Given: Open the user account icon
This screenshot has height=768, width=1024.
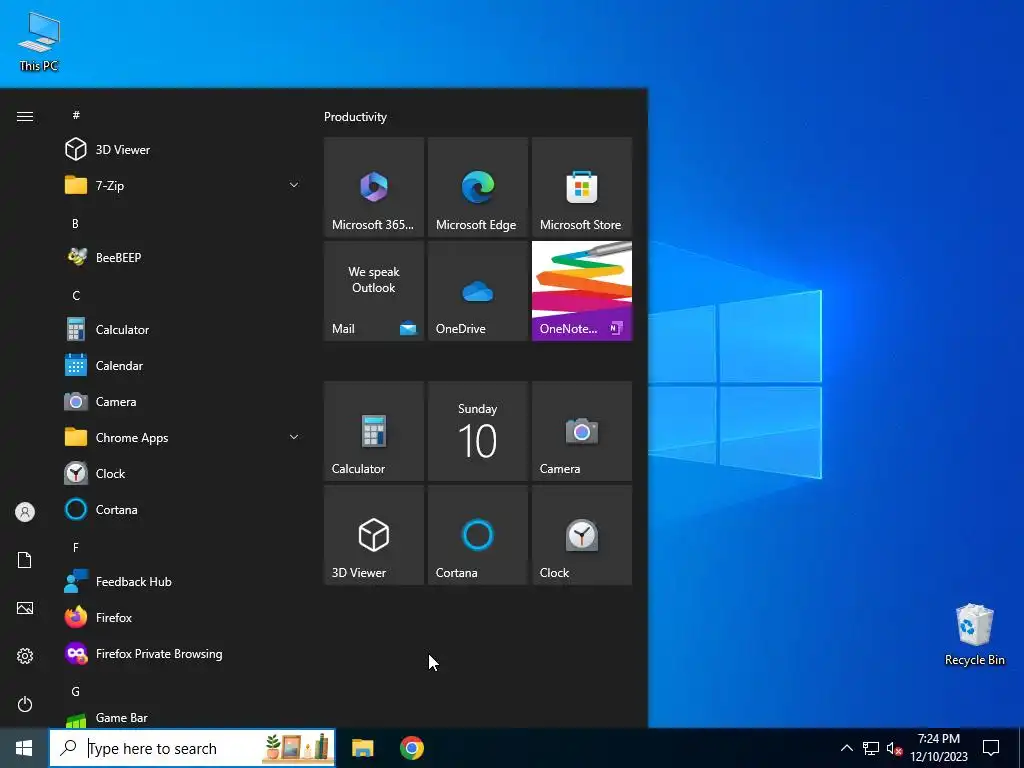Looking at the screenshot, I should pos(25,512).
